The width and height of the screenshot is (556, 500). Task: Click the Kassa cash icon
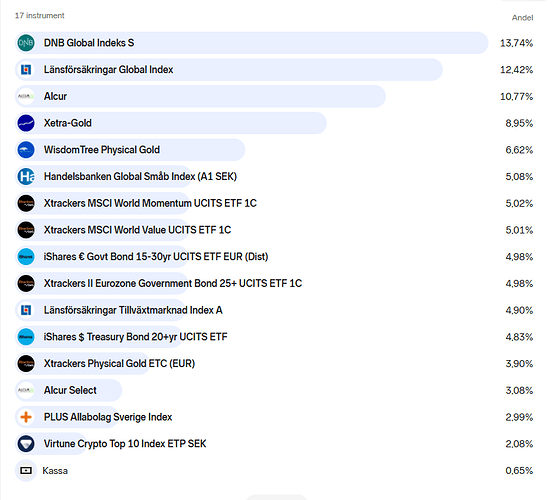point(26,471)
